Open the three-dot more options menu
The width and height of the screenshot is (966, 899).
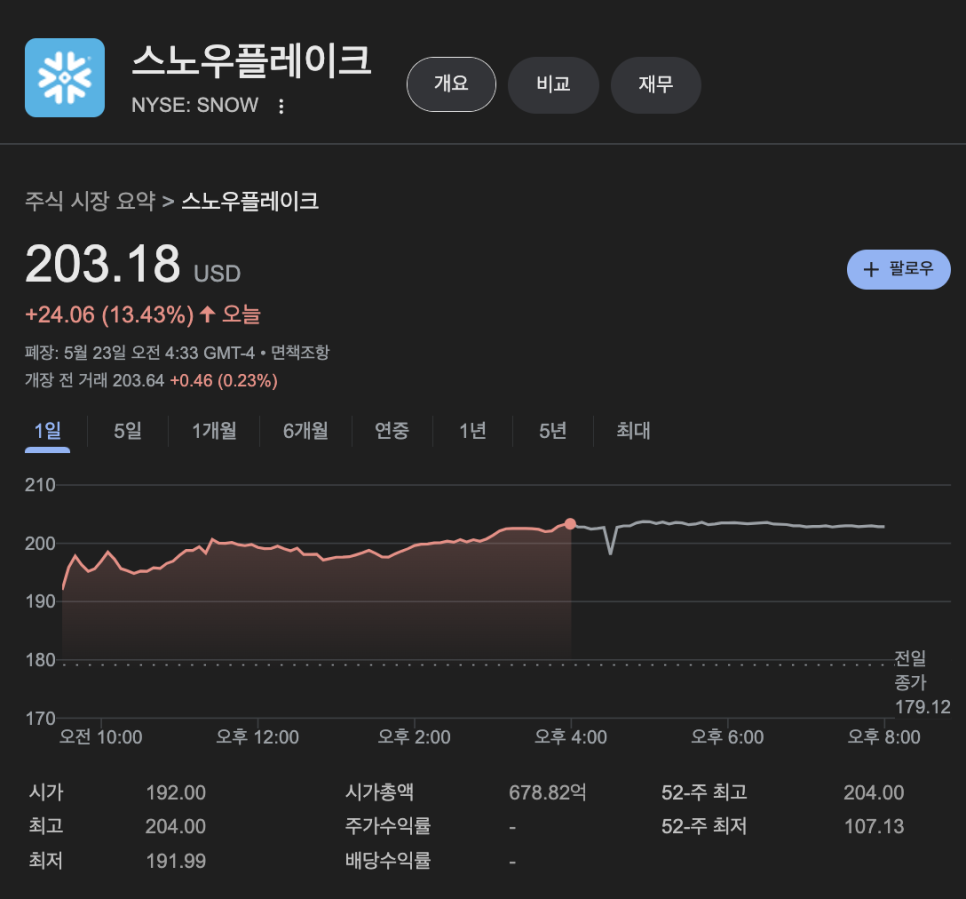281,106
